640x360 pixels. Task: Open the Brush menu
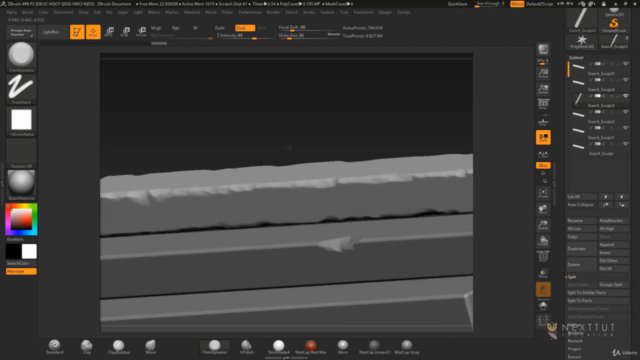point(28,12)
